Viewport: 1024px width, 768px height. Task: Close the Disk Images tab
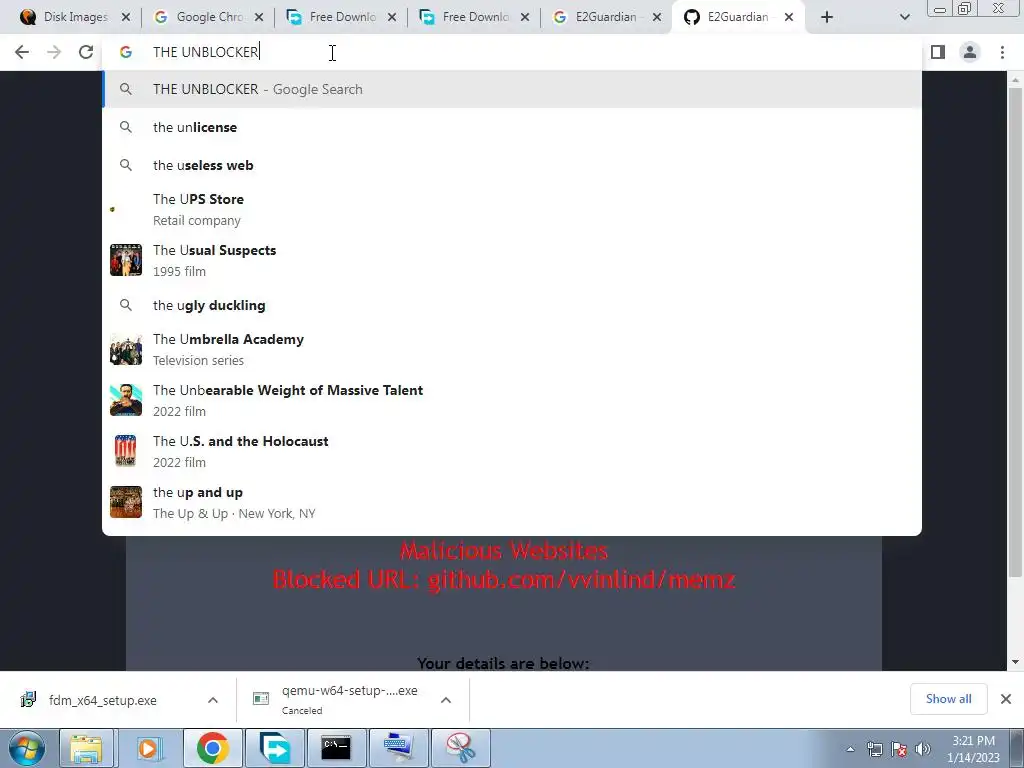(x=126, y=17)
